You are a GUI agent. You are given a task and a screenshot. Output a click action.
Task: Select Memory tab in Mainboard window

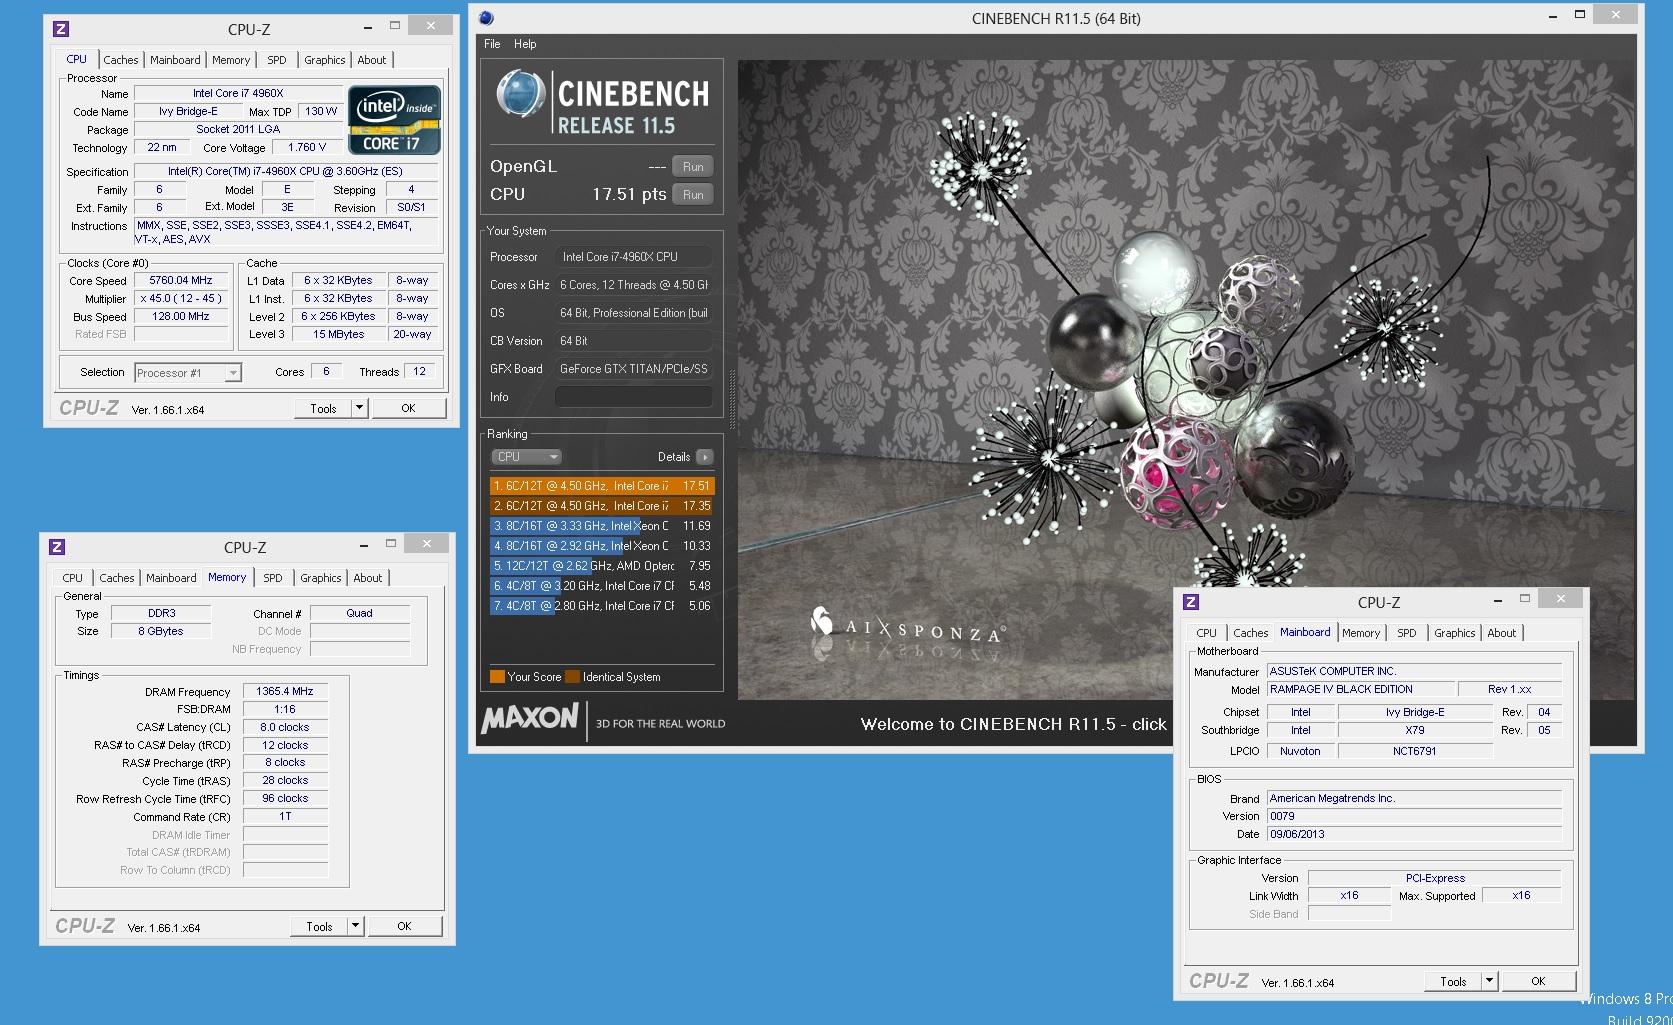click(1361, 633)
